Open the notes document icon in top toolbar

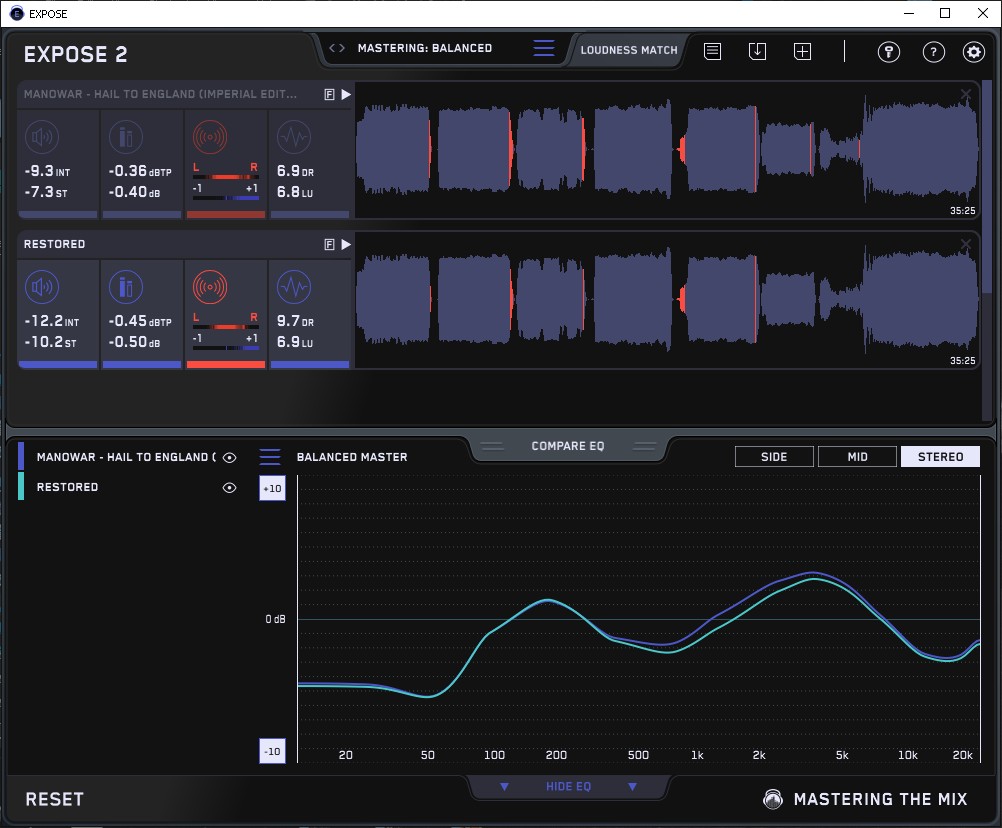pyautogui.click(x=712, y=51)
